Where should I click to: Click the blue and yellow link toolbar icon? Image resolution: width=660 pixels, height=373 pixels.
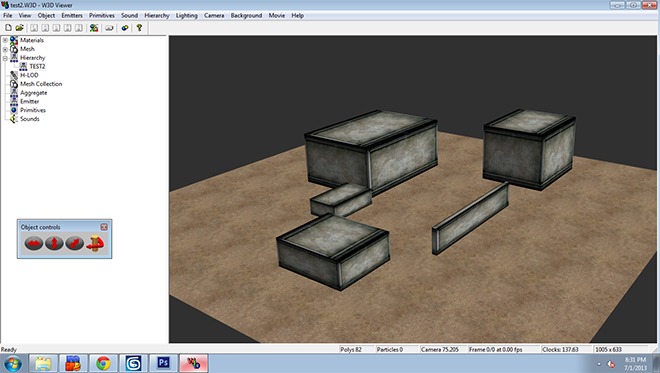(125, 28)
